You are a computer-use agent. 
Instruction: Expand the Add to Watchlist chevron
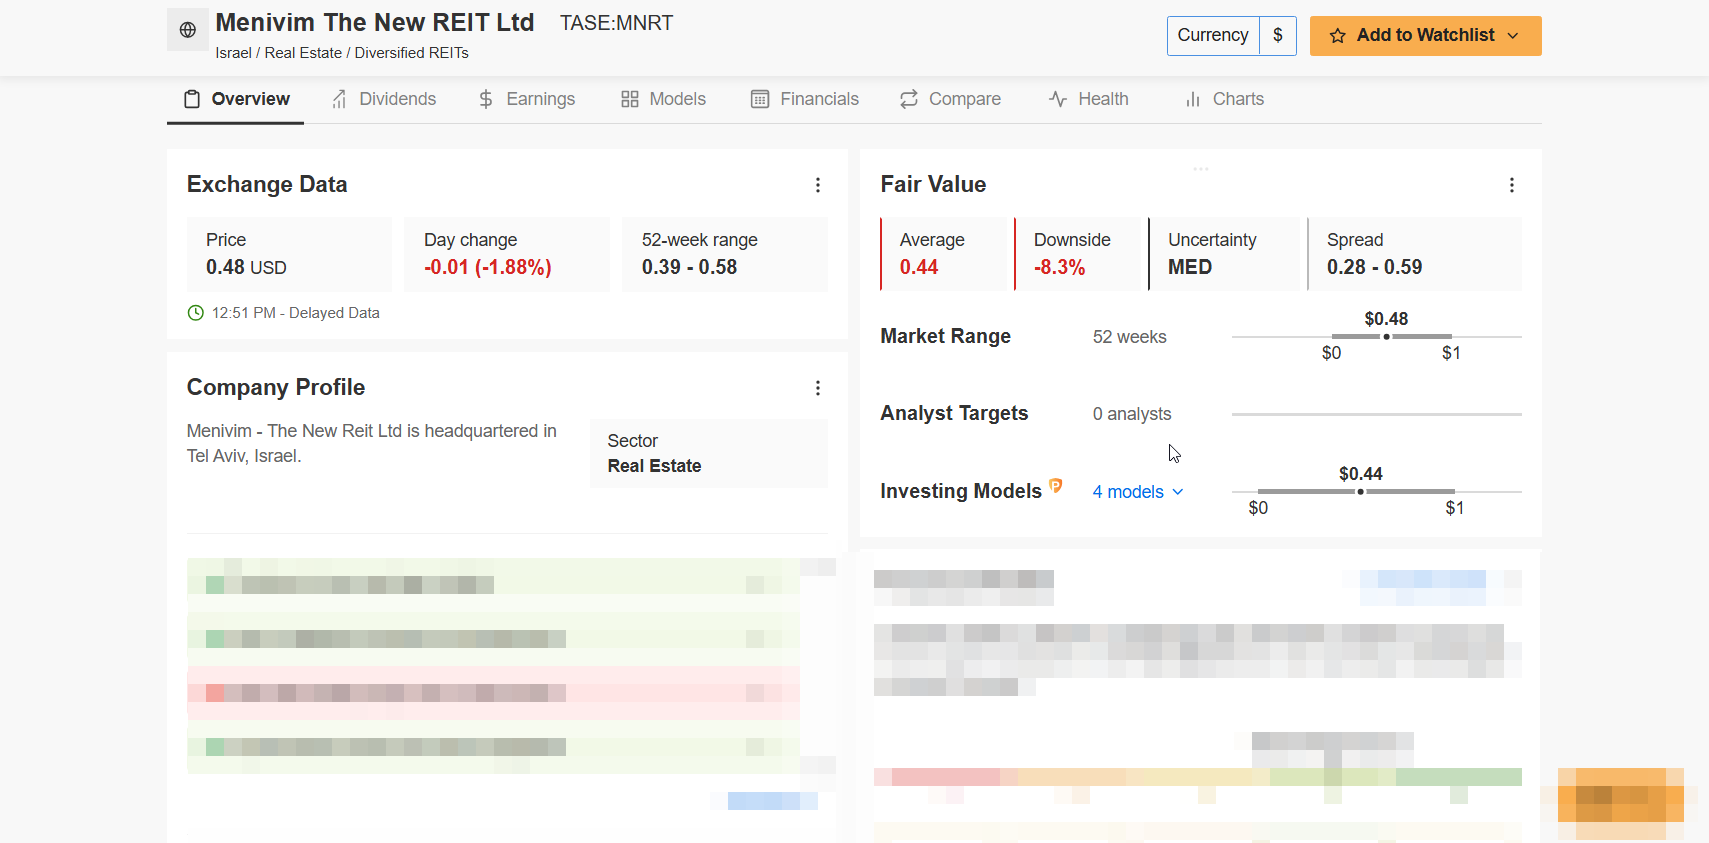(1513, 36)
